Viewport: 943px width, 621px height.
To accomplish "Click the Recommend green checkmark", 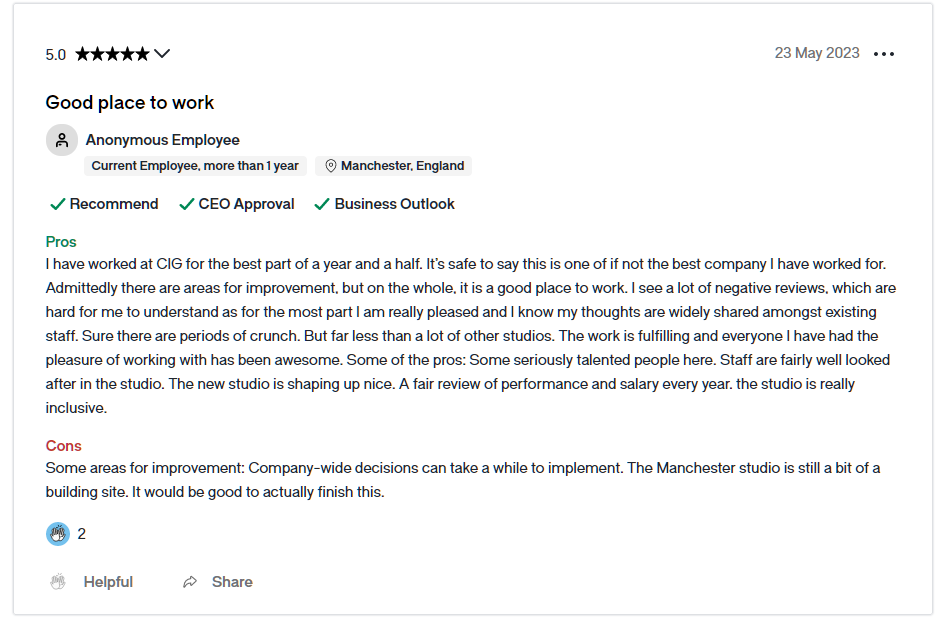I will [57, 204].
